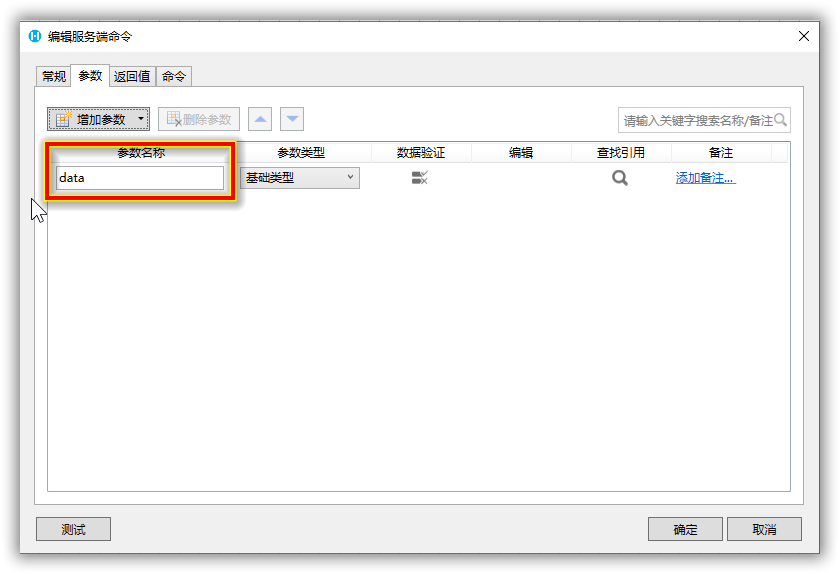Screen dimensions: 840x574
Task: Switch to the 常规 tab
Action: click(54, 77)
